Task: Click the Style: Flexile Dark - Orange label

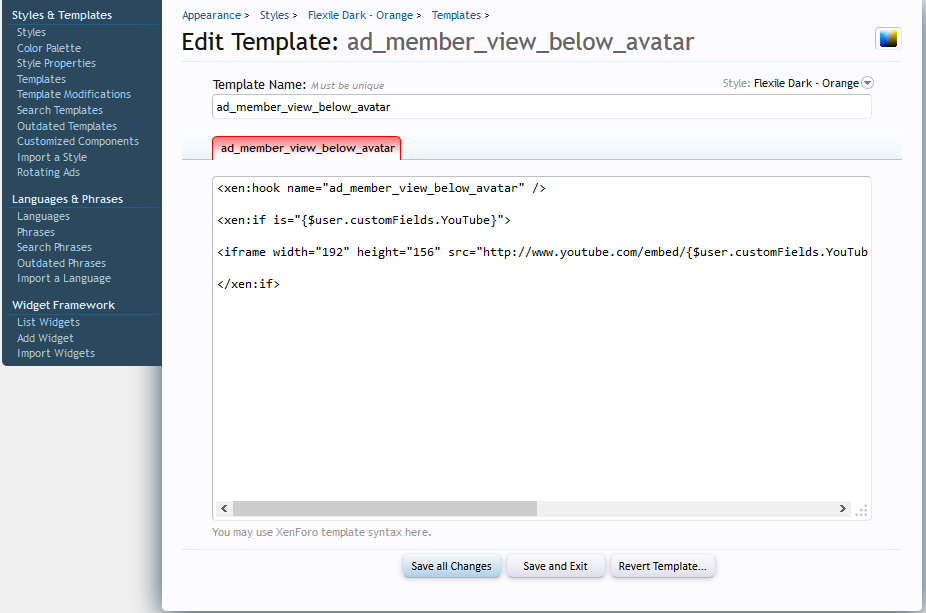Action: (790, 83)
